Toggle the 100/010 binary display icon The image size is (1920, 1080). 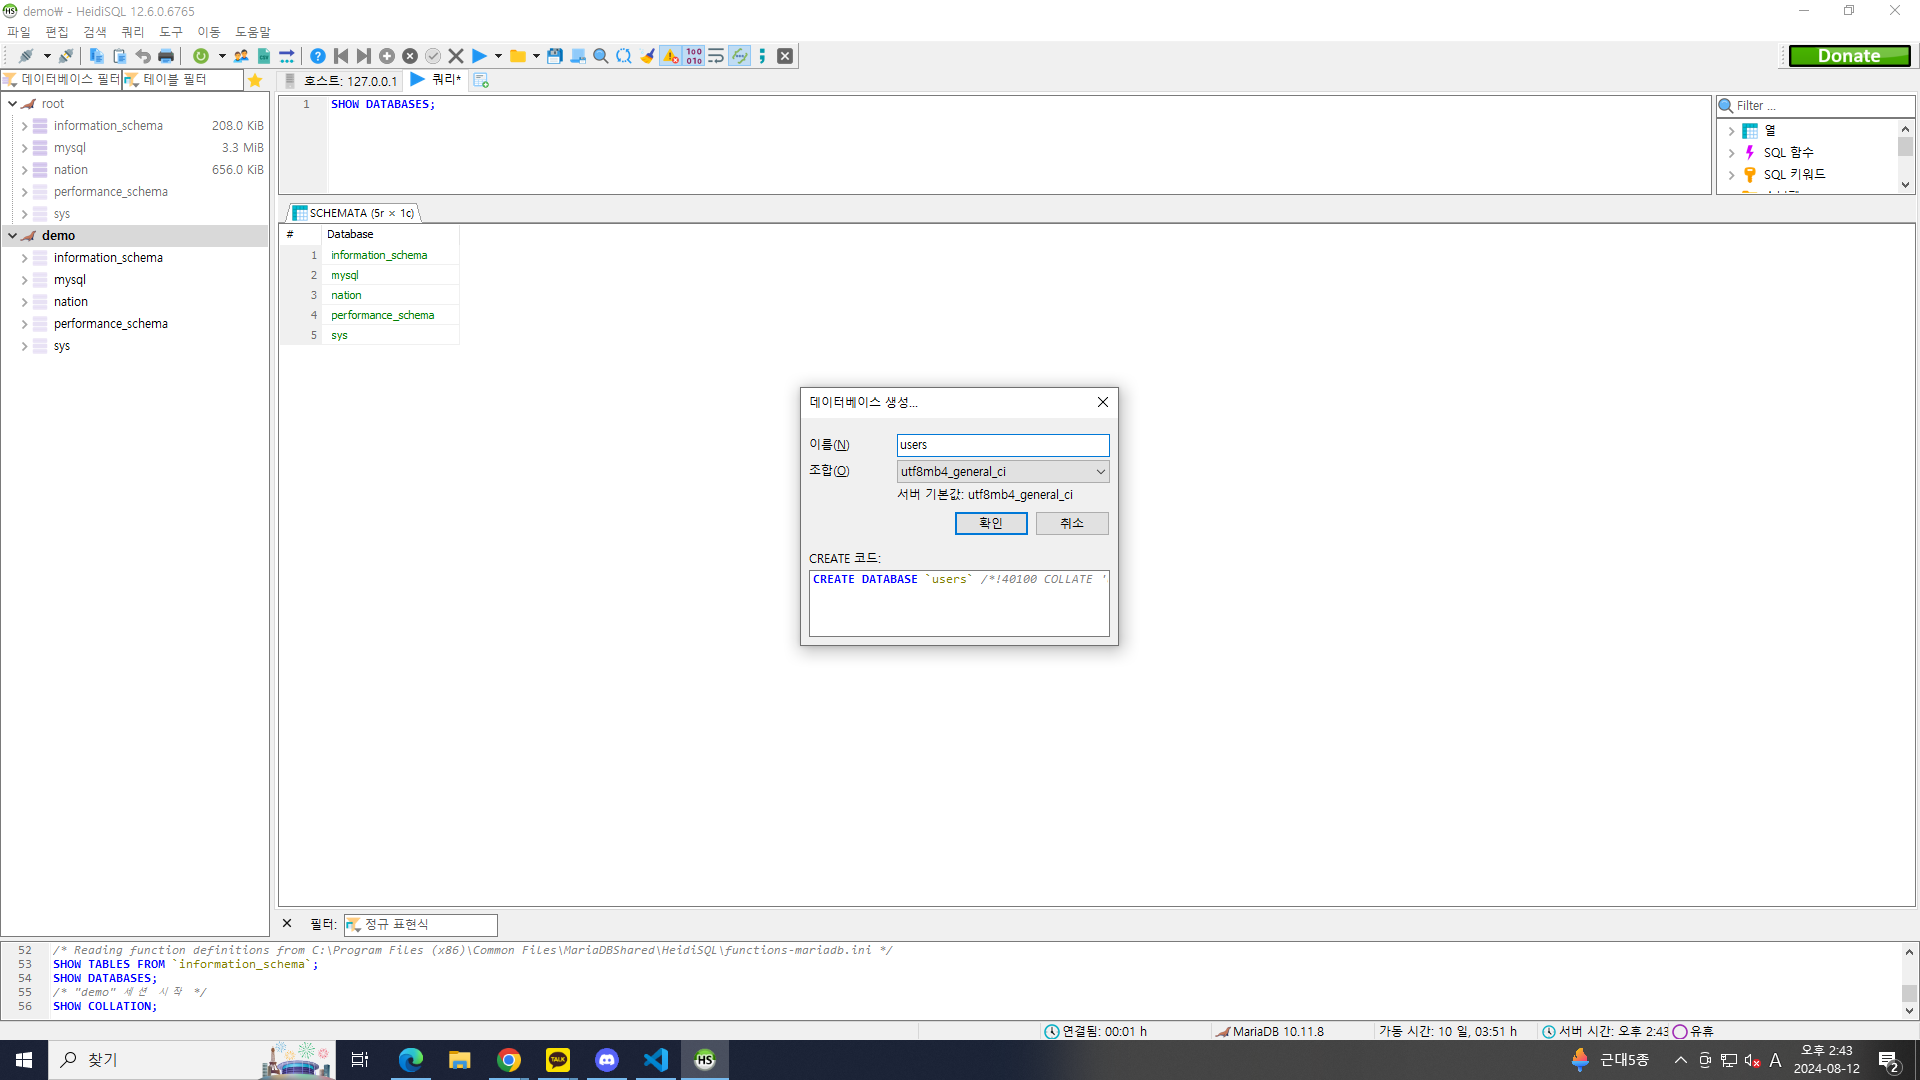(x=693, y=56)
